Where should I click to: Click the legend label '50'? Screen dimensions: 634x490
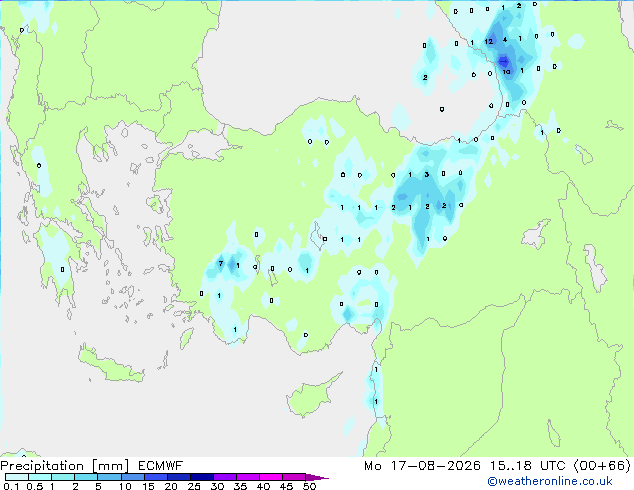pos(310,486)
